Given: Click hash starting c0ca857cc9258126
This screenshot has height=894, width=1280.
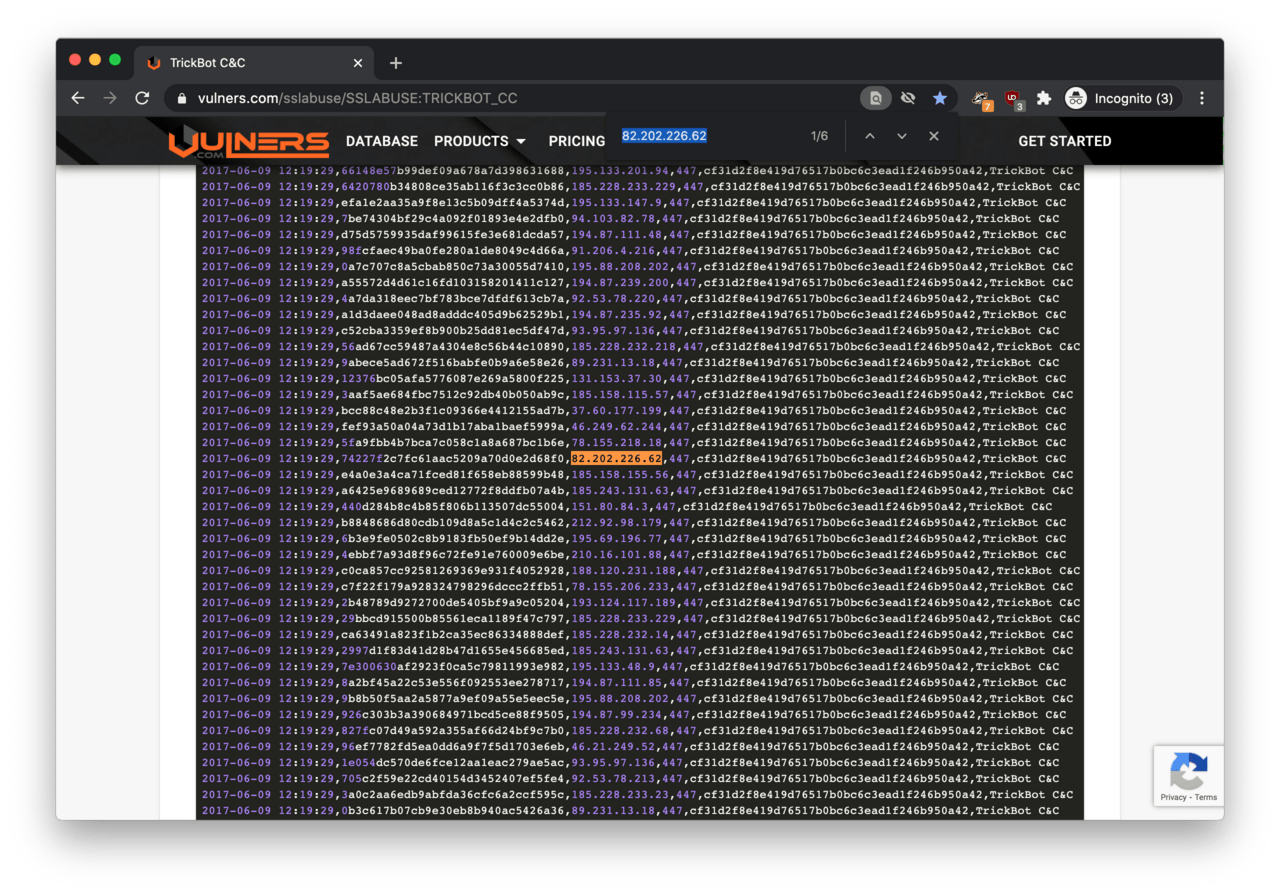Looking at the screenshot, I should [454, 571].
